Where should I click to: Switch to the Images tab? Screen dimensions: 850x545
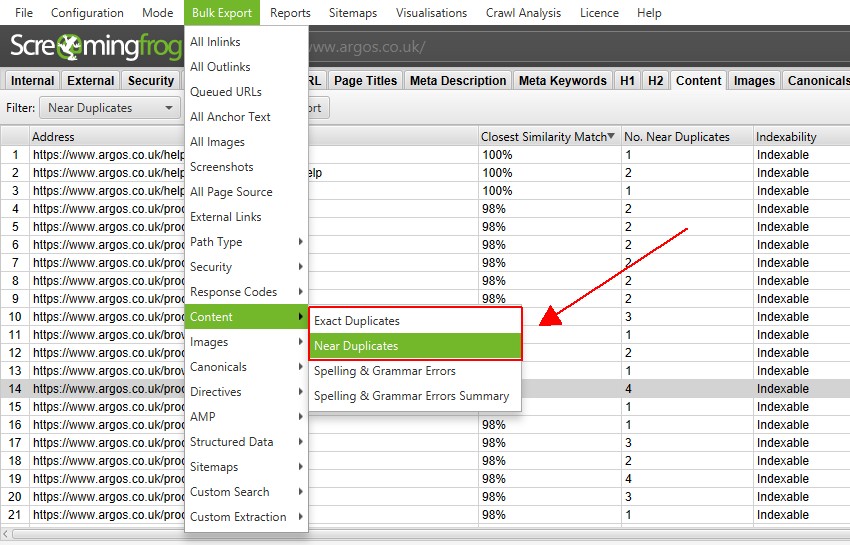pos(754,80)
